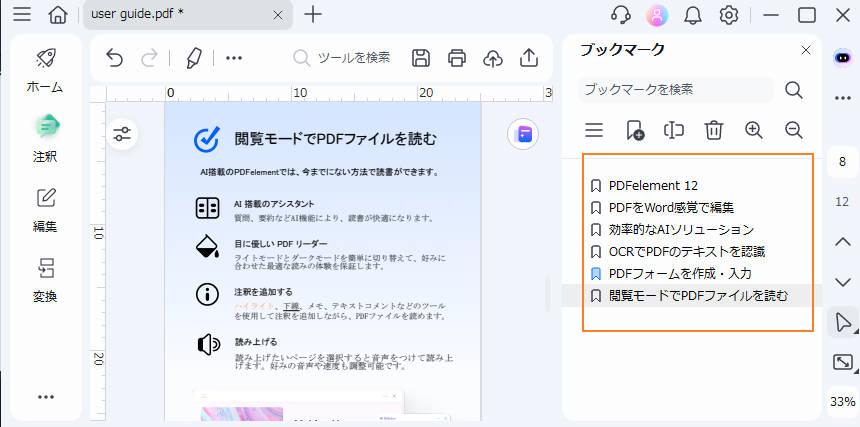The image size is (860, 427).
Task: Go to the previous page
Action: pyautogui.click(x=842, y=242)
